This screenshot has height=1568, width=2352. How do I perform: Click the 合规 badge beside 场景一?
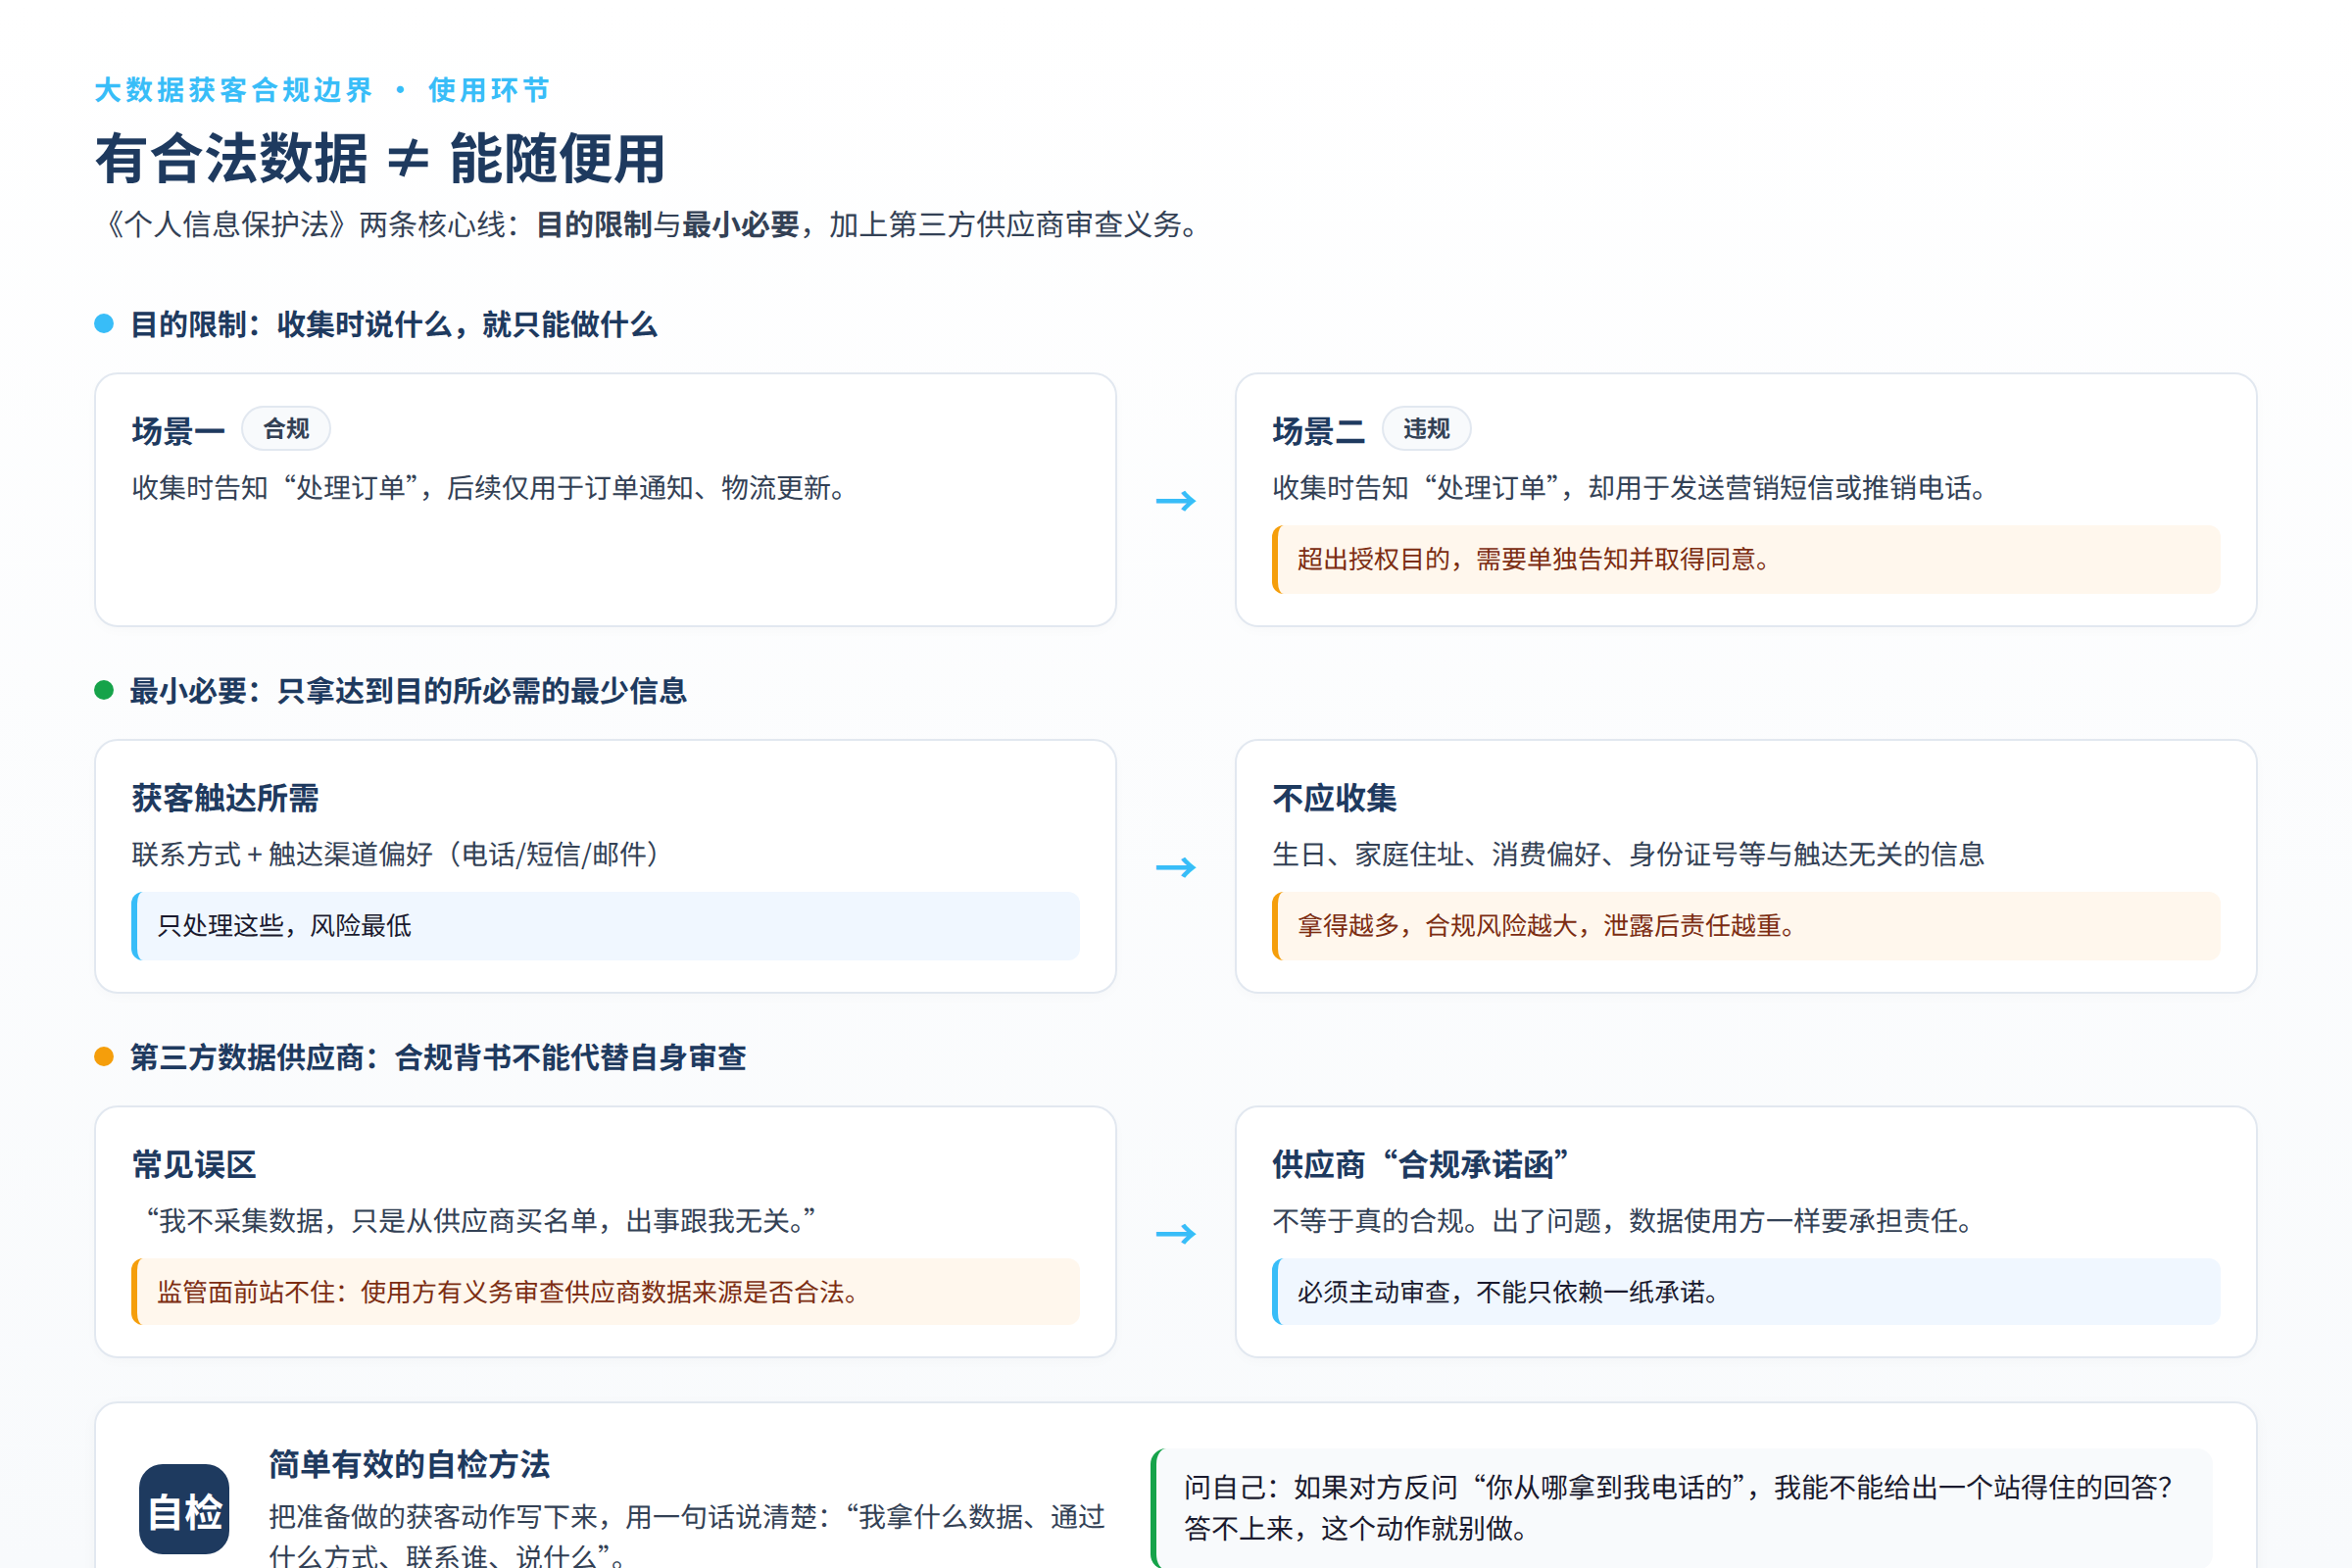coord(286,429)
